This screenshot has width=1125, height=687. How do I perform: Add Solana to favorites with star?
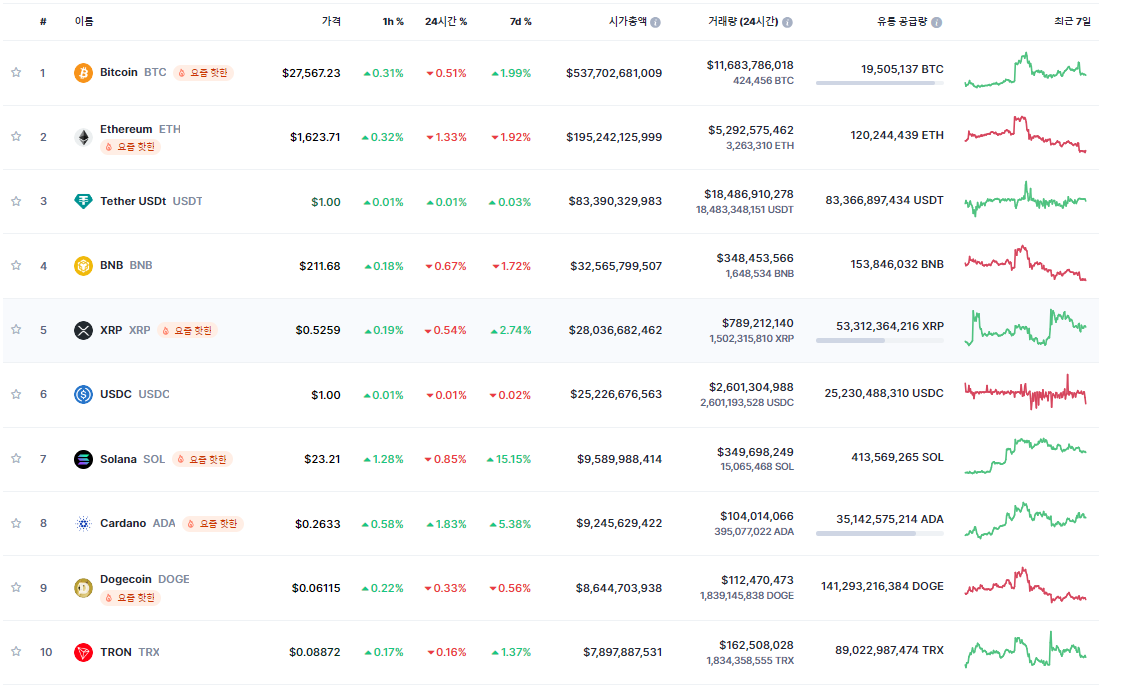16,458
